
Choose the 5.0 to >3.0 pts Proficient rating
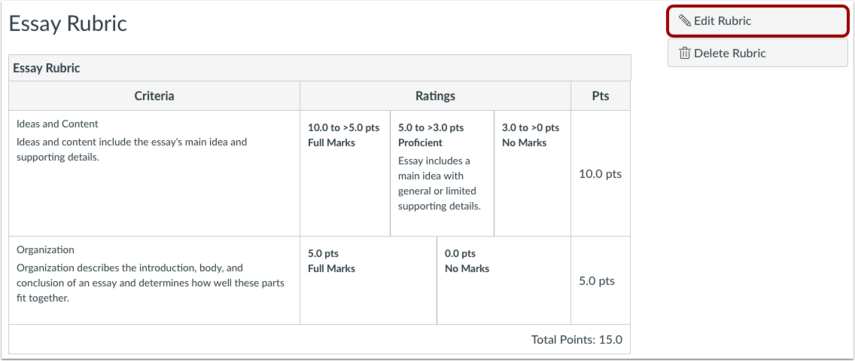pos(442,173)
